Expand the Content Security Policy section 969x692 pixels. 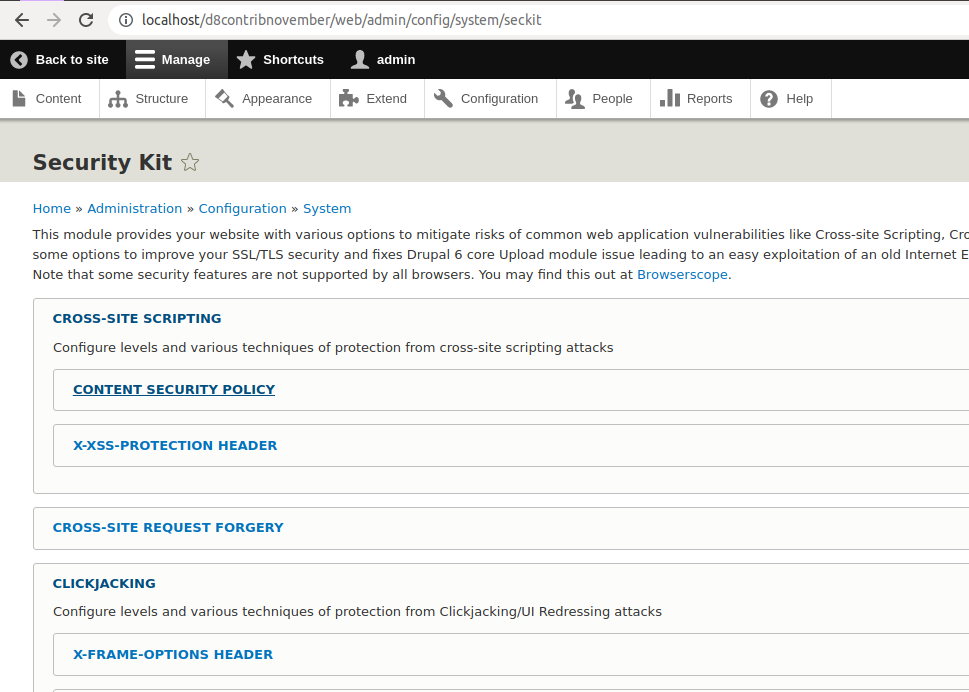coord(173,389)
